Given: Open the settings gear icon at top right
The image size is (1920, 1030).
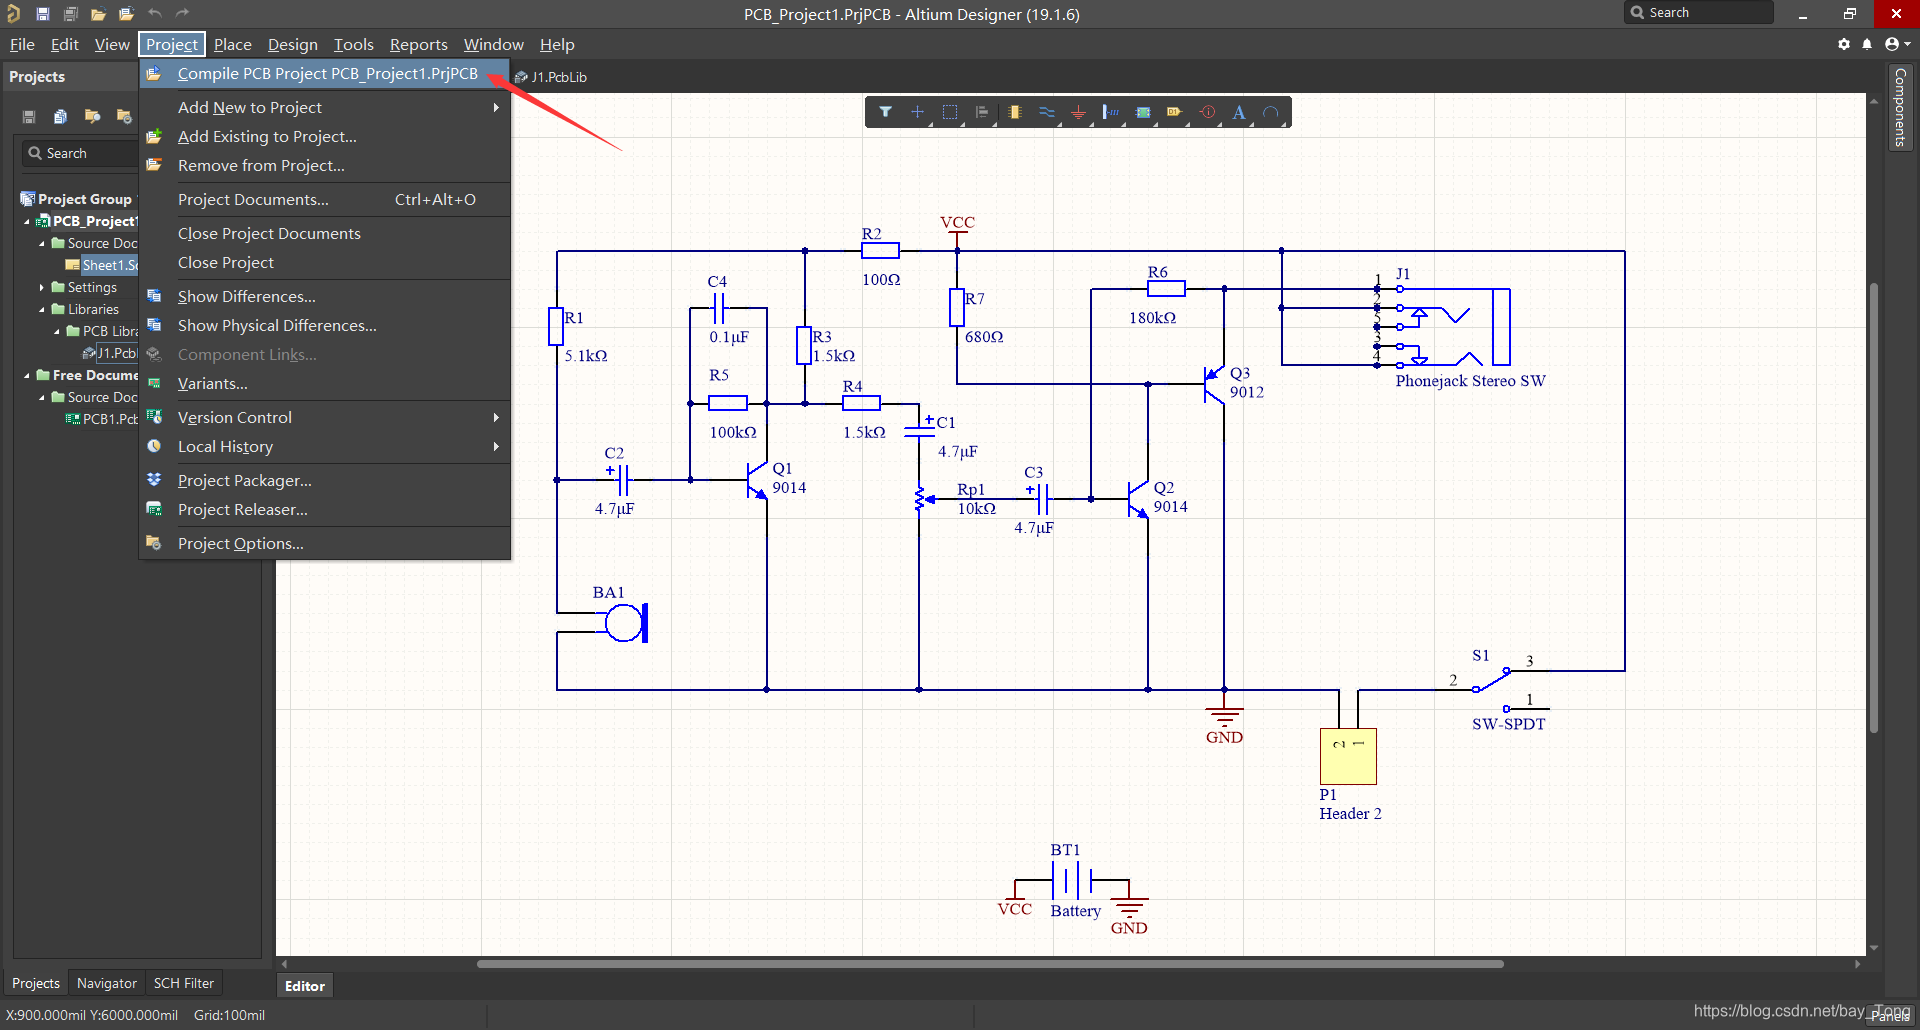Looking at the screenshot, I should tap(1844, 44).
